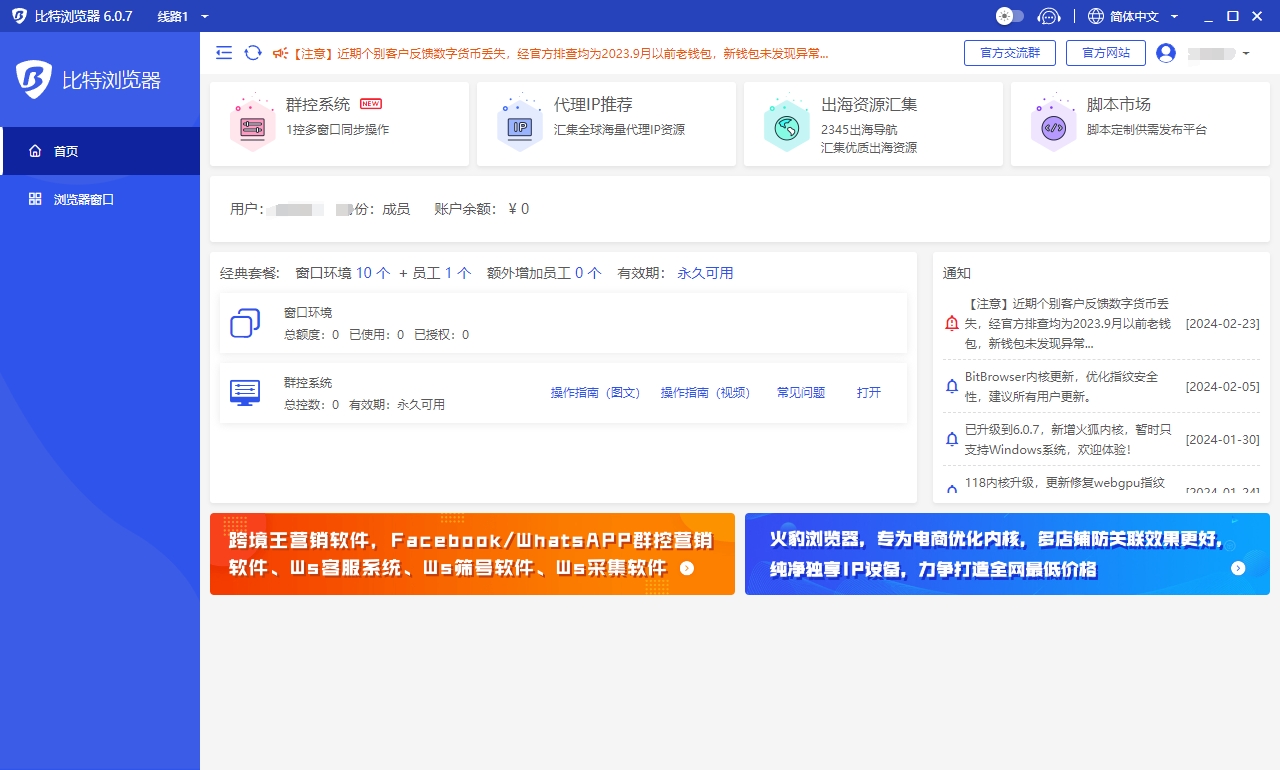
Task: Open the 代理IP推荐 card title
Action: coord(593,104)
